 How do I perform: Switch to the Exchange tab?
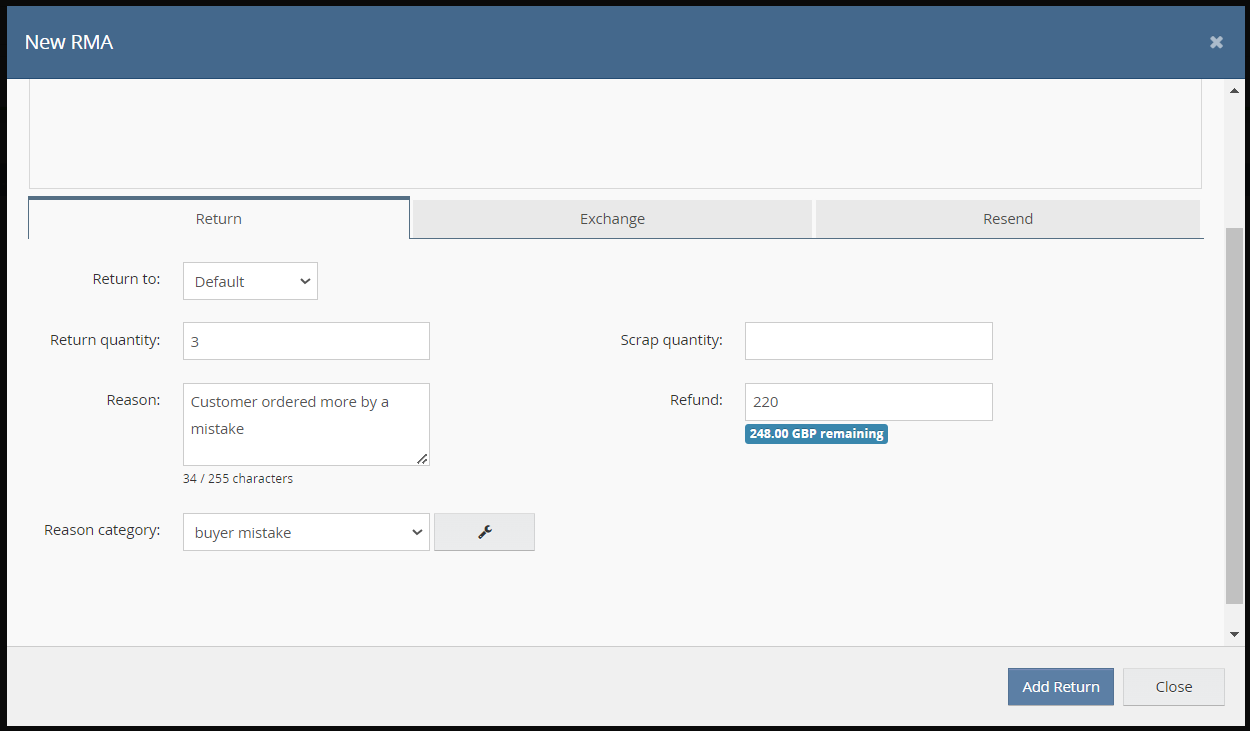click(x=612, y=219)
